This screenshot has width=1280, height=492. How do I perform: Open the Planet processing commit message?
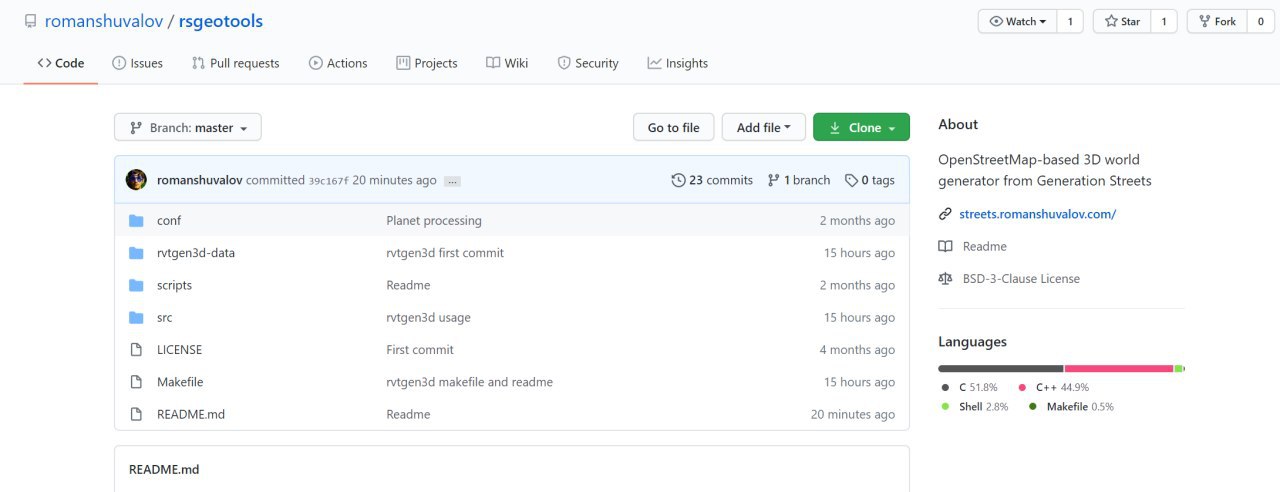[x=434, y=220]
